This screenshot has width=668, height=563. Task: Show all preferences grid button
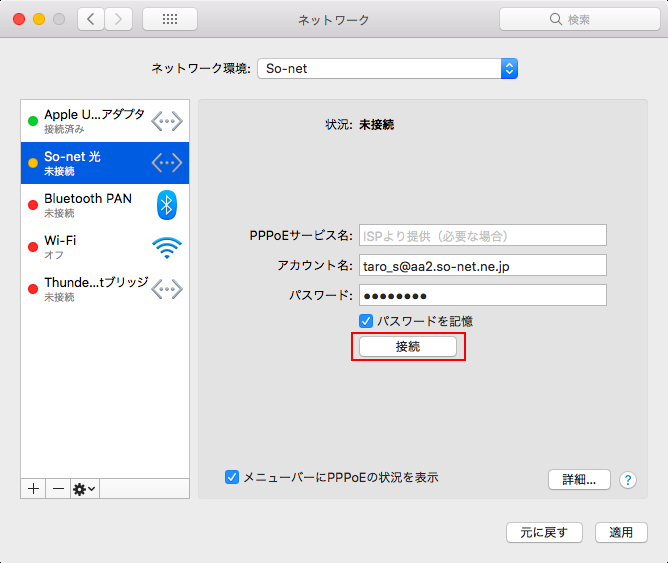(x=169, y=19)
